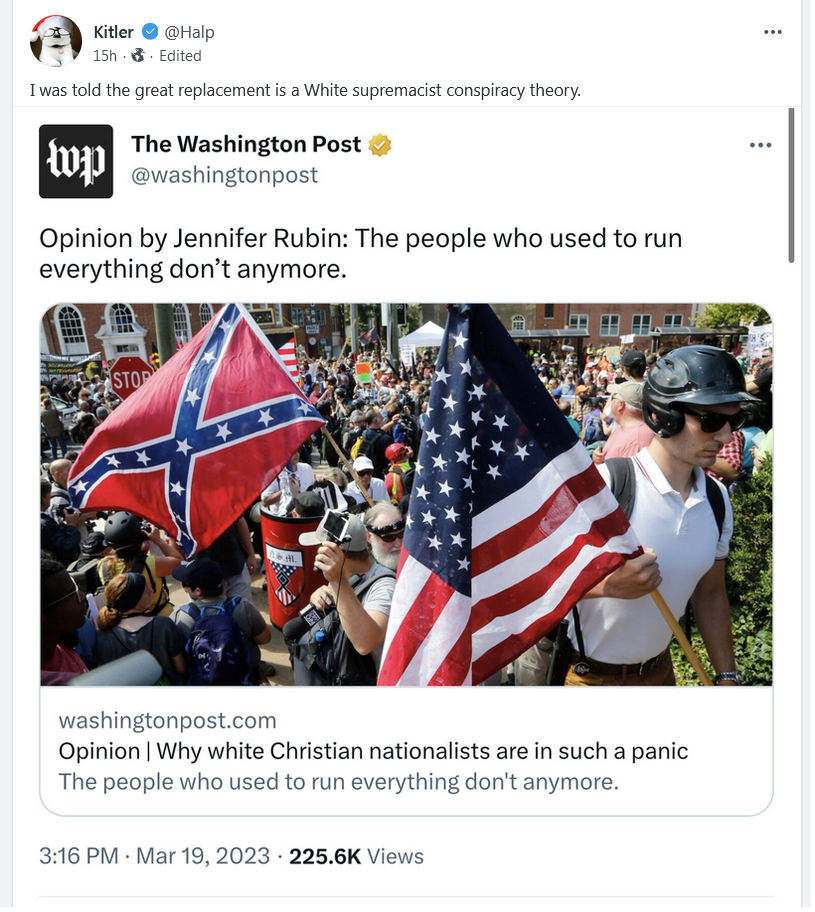Screen dimensions: 815x912
Task: Open the embedded tweet's three-dot menu
Action: click(x=760, y=145)
